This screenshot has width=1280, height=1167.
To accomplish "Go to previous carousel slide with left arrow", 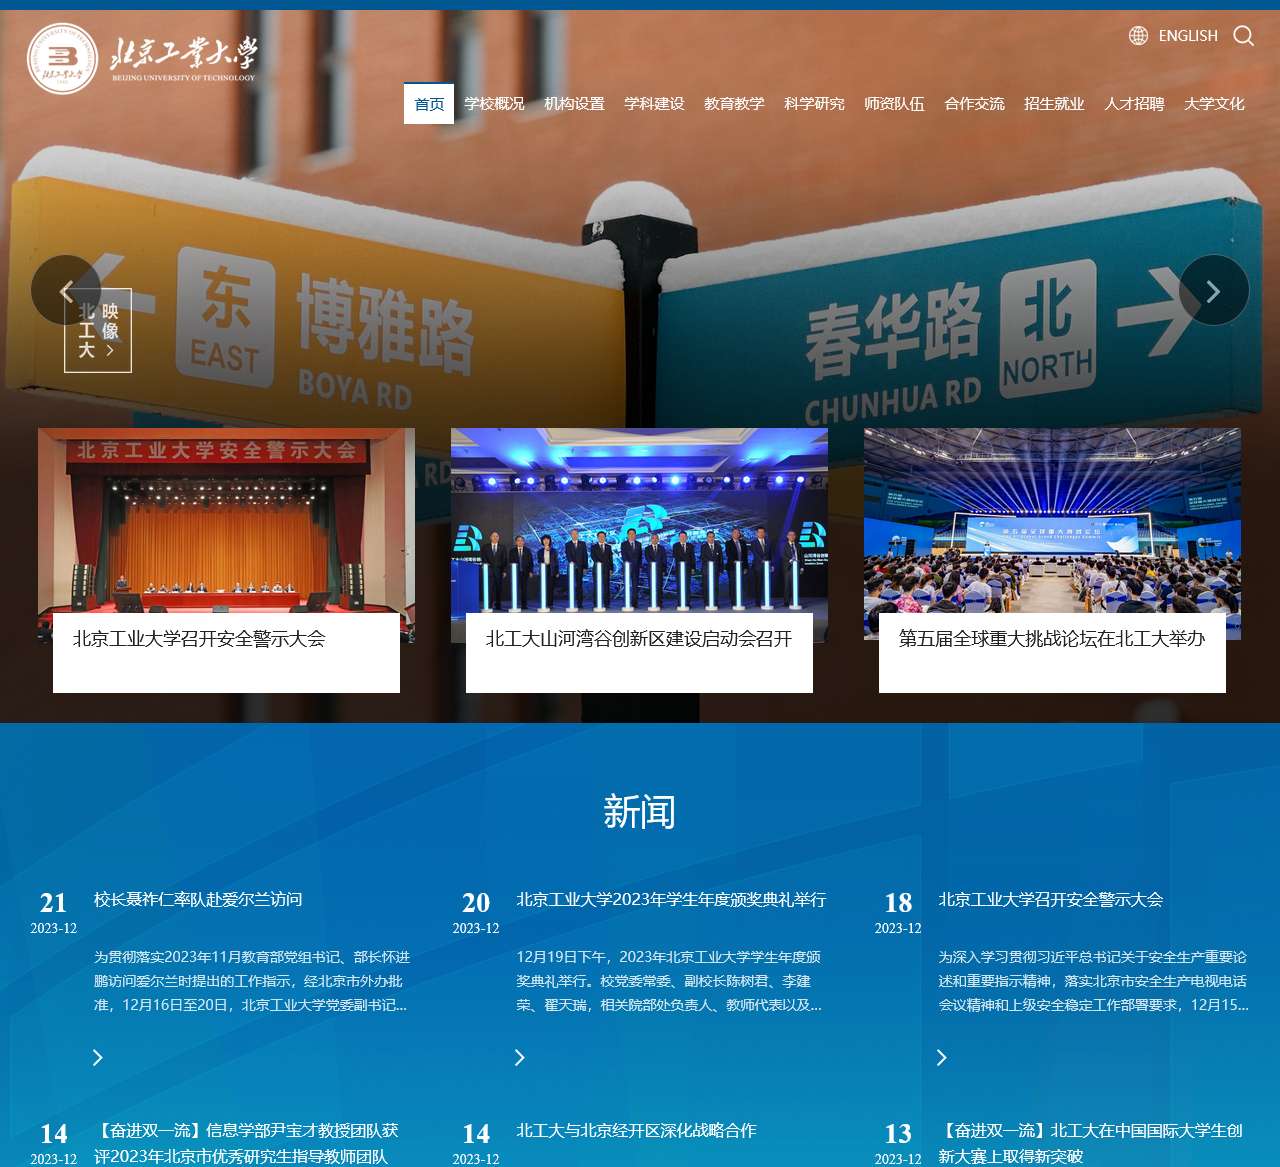I will pos(65,290).
